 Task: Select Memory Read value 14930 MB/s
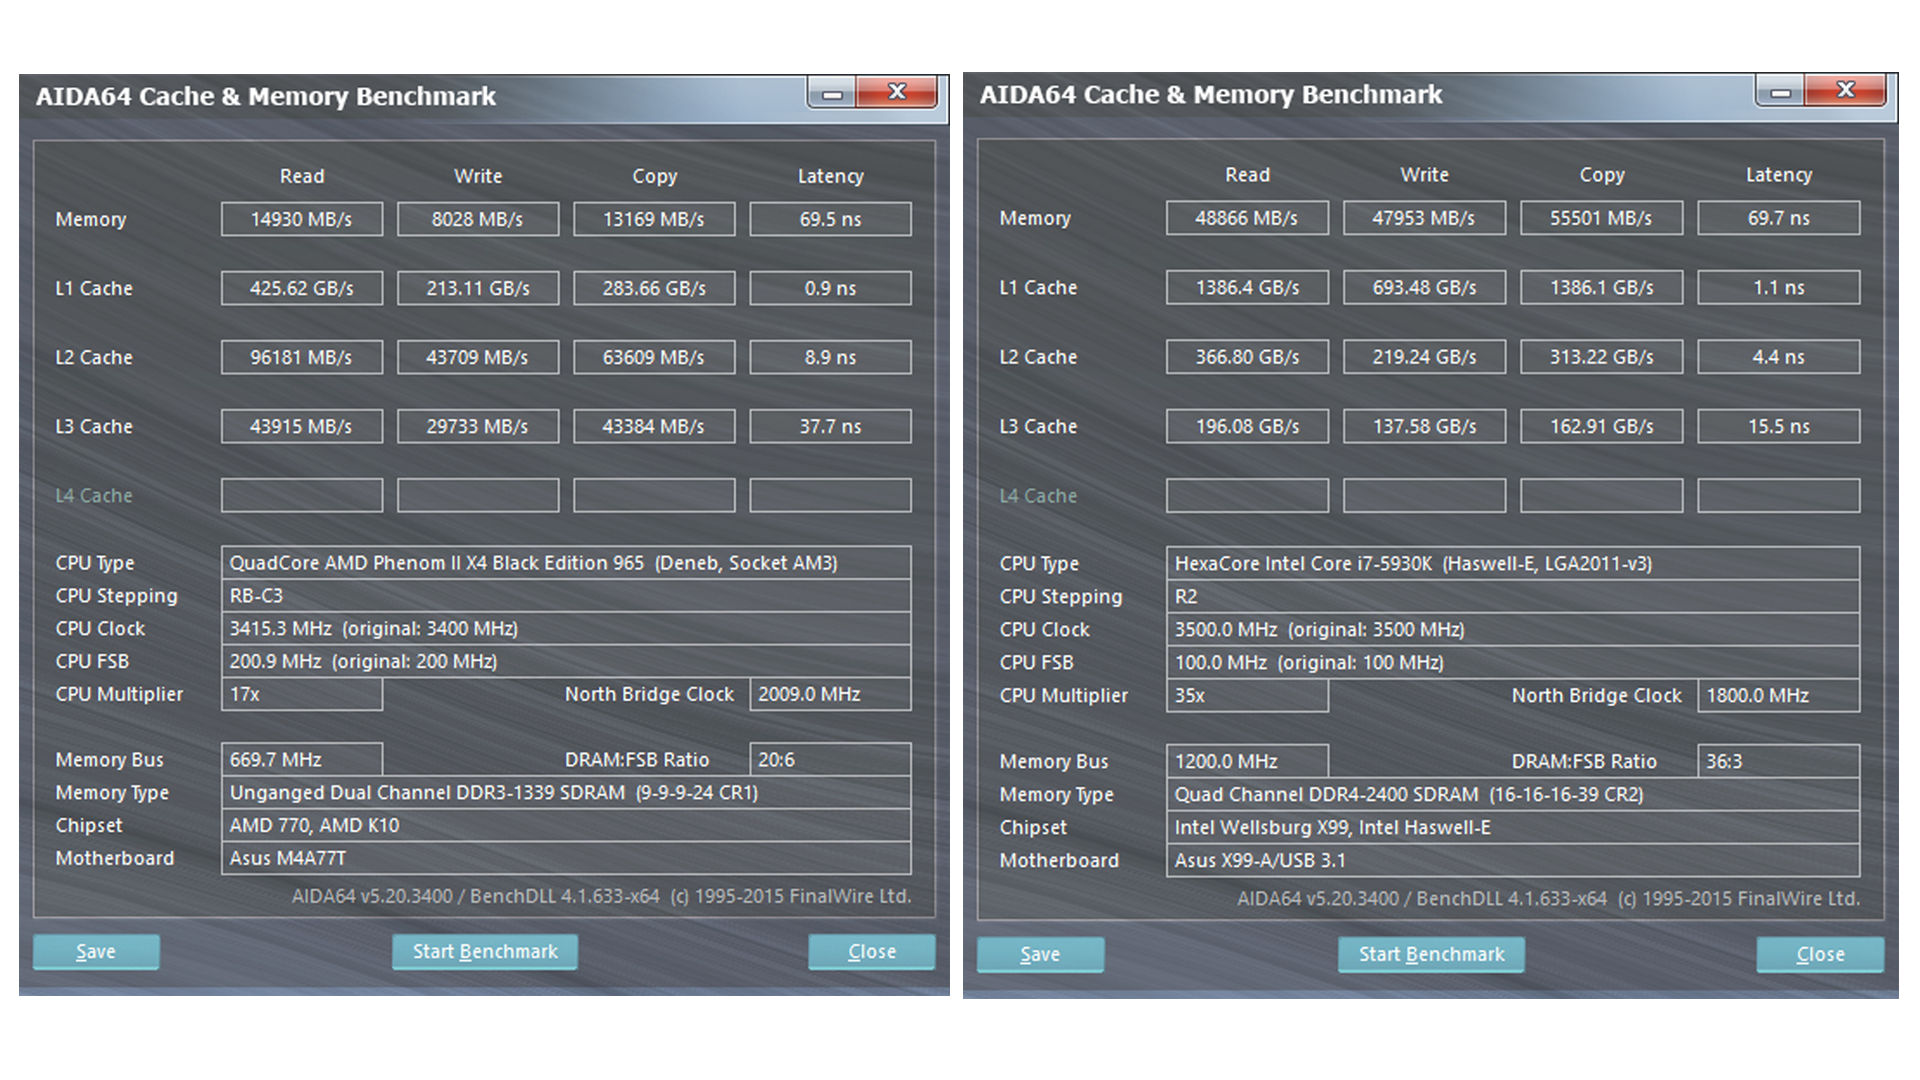pos(302,219)
